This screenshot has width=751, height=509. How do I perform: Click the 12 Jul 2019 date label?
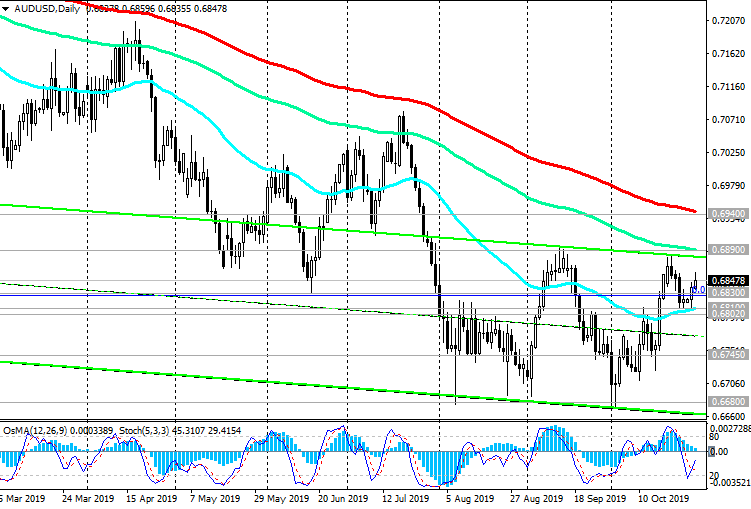pos(405,499)
